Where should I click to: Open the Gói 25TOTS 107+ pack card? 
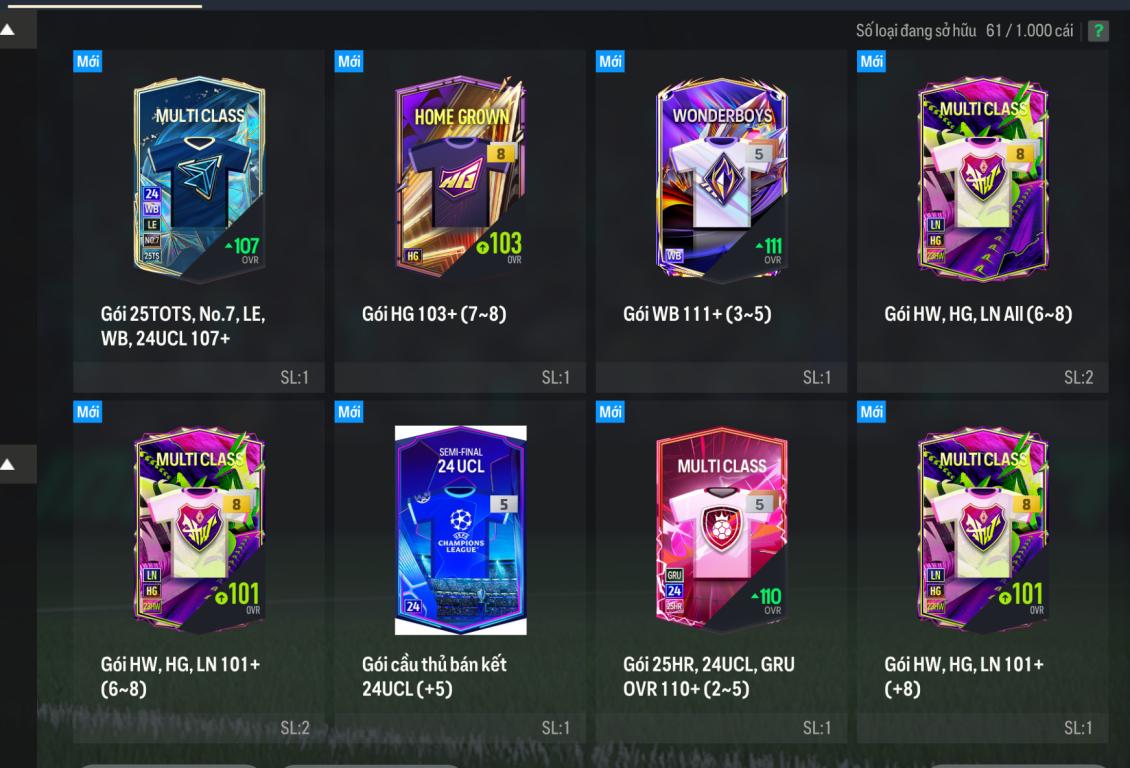[x=199, y=220]
